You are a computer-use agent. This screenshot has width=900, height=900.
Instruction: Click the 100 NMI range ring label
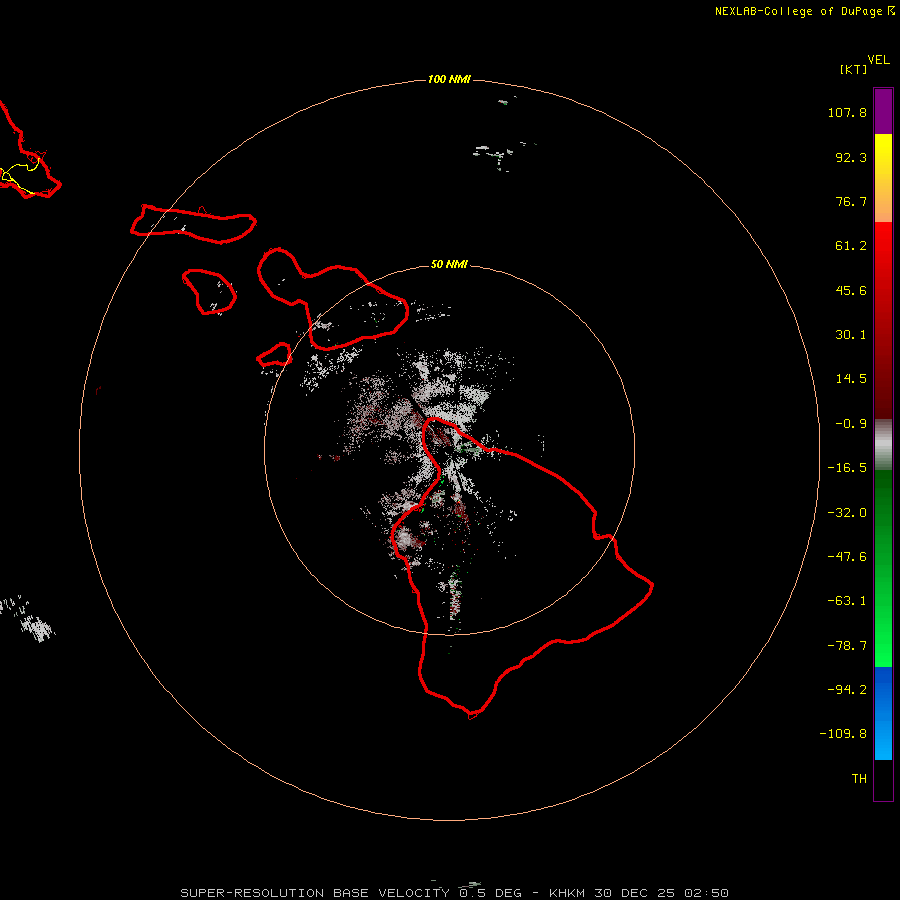(x=449, y=79)
